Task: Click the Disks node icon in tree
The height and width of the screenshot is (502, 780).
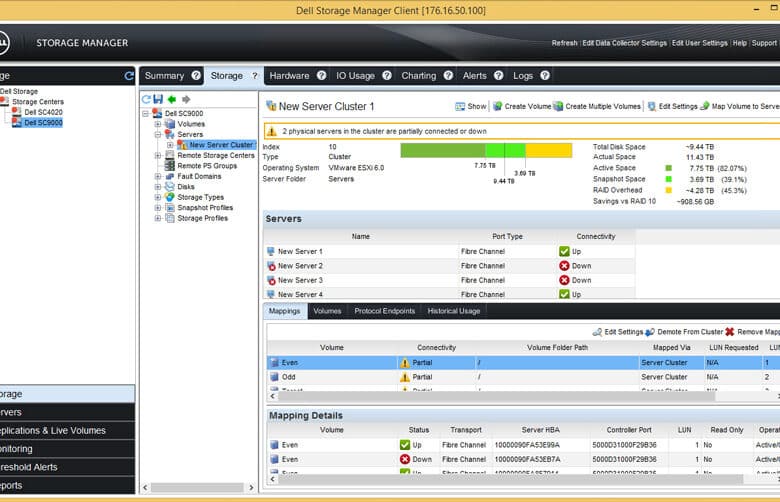Action: pyautogui.click(x=170, y=187)
